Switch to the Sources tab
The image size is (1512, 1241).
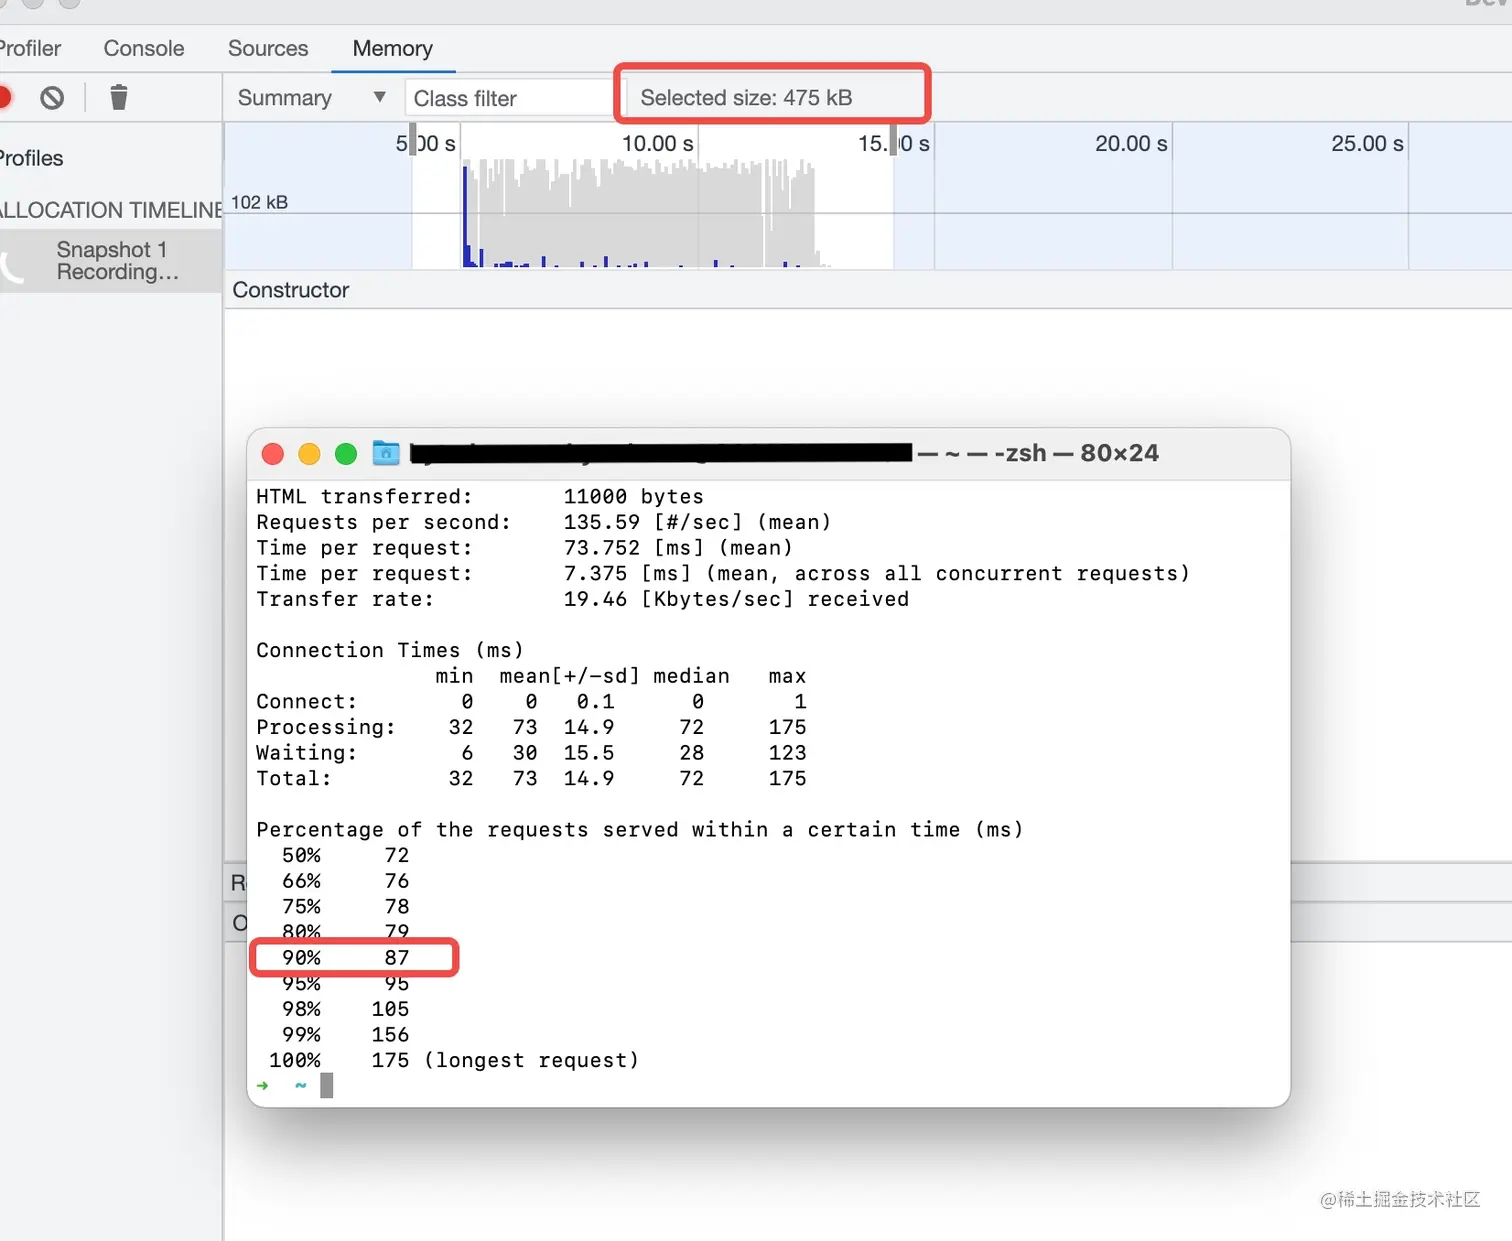pyautogui.click(x=268, y=48)
